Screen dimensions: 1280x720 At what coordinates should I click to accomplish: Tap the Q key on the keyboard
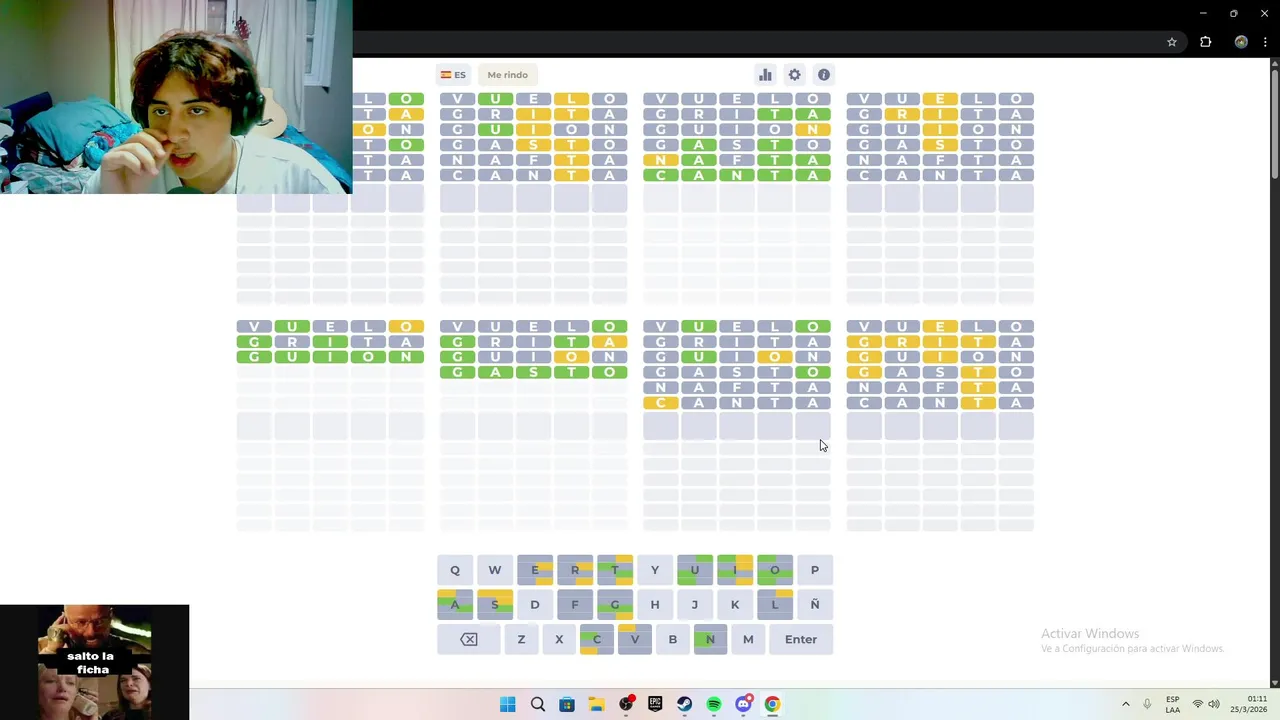pos(455,570)
